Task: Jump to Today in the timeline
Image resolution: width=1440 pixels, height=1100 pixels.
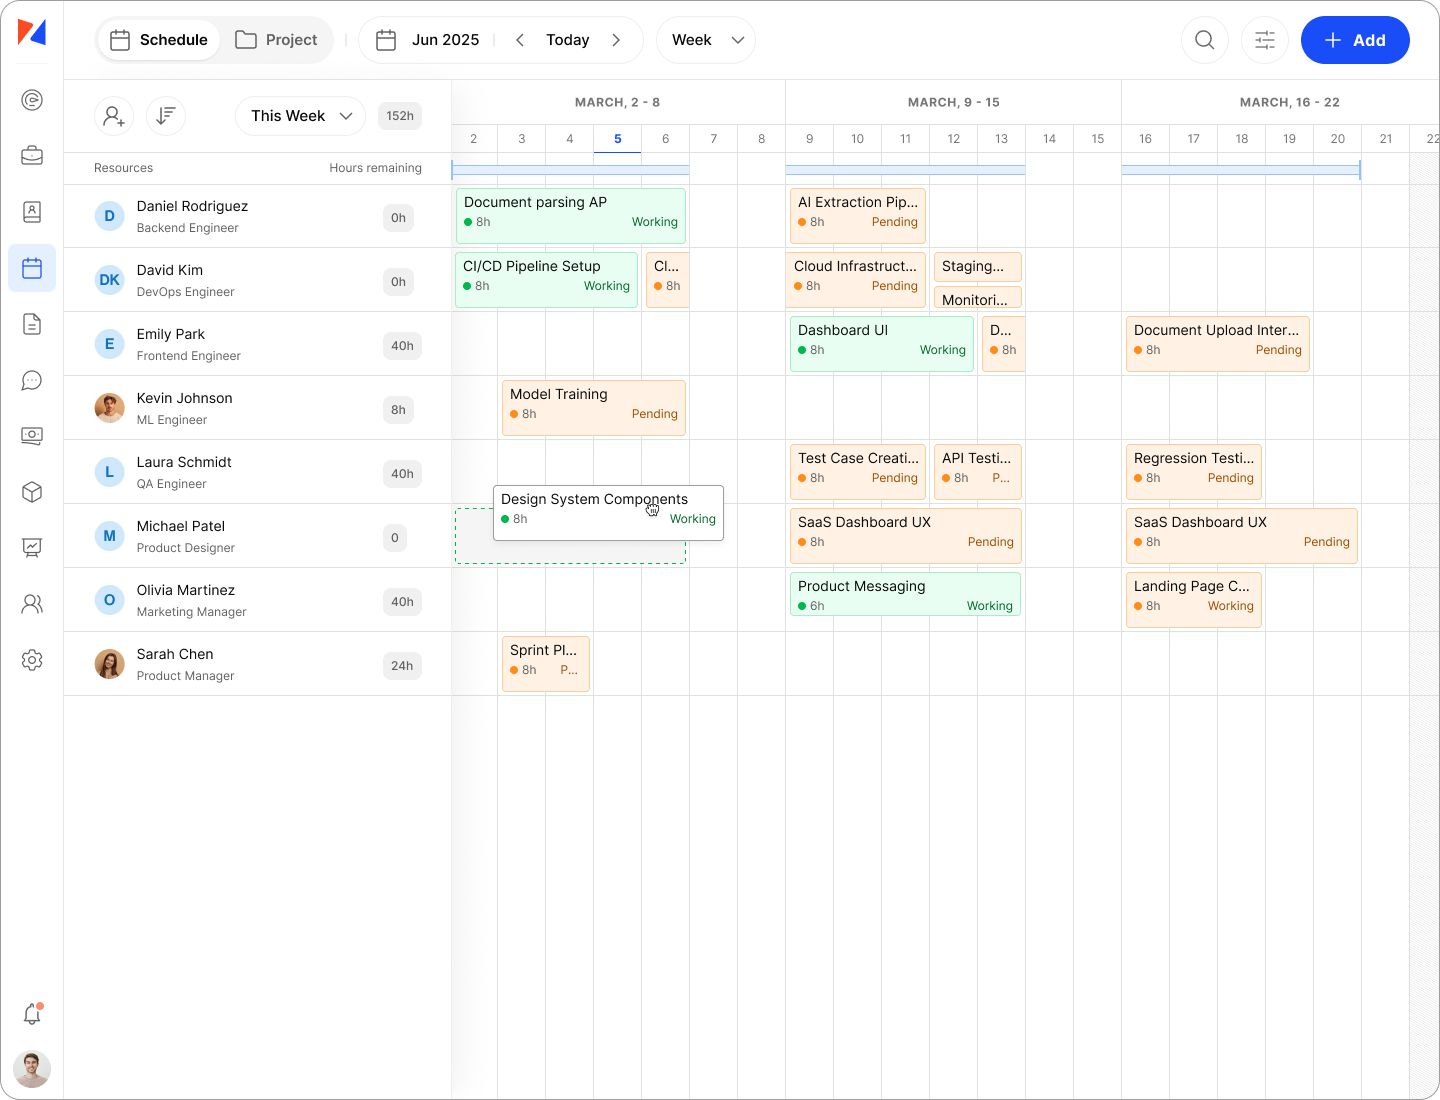Action: point(567,40)
